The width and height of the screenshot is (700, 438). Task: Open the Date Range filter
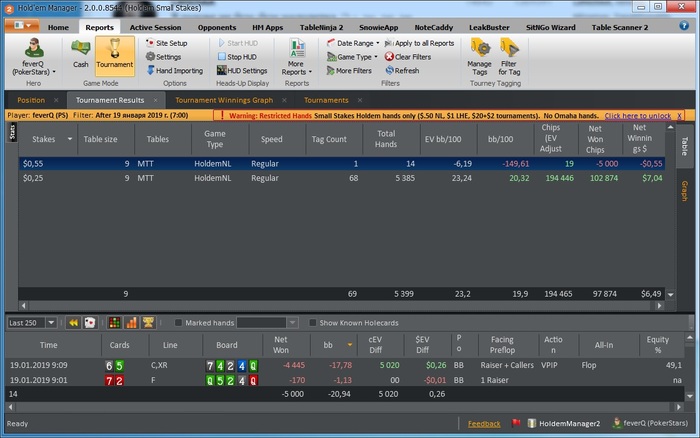click(x=353, y=43)
